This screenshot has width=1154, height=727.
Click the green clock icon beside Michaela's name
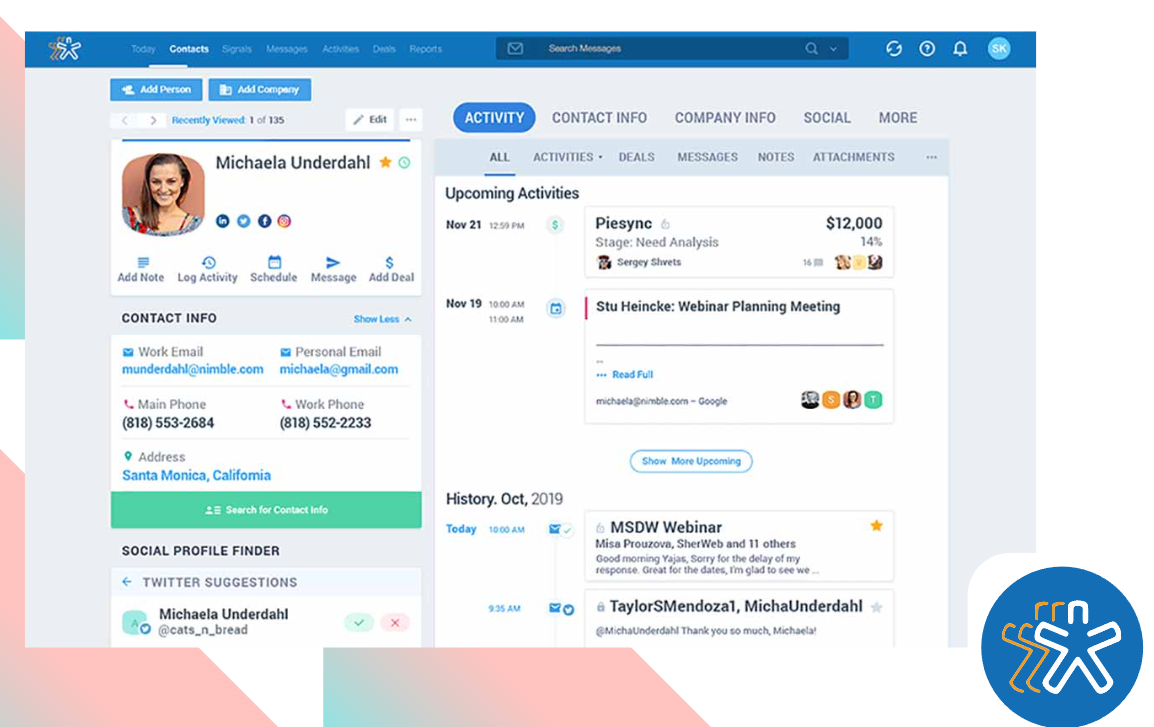(404, 163)
